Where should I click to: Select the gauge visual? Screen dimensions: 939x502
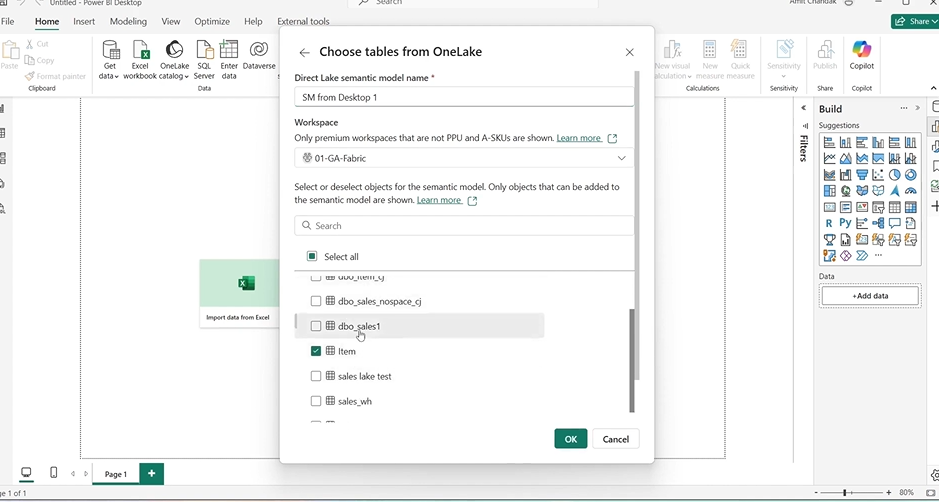(910, 191)
